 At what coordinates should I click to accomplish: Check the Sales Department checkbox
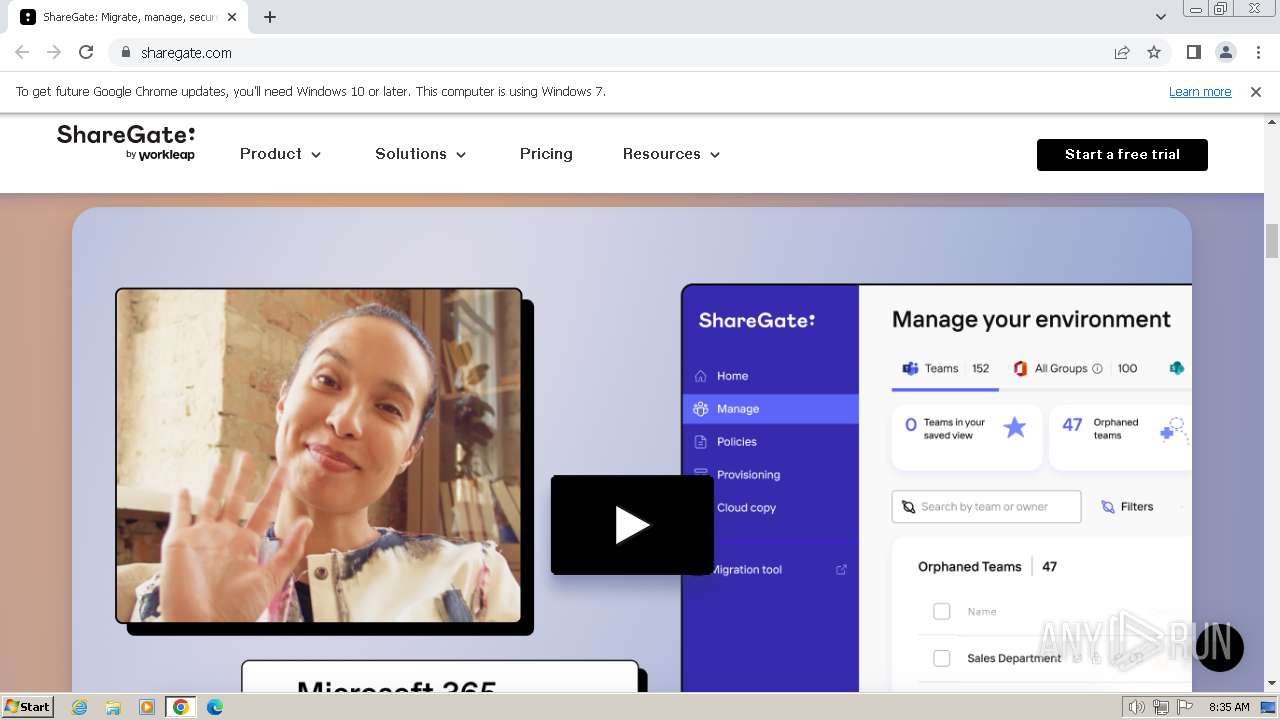(x=942, y=658)
